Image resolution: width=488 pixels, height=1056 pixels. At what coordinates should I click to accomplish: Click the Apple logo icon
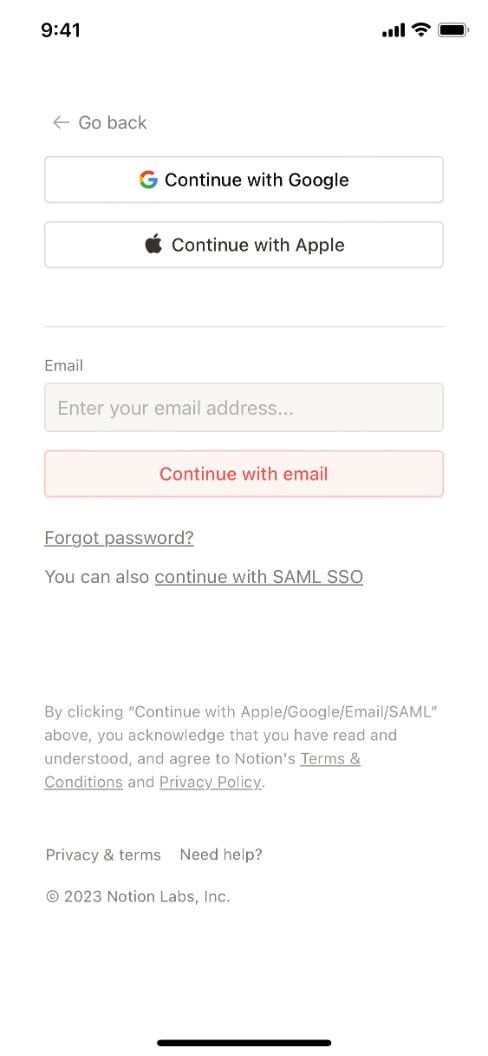(x=153, y=244)
